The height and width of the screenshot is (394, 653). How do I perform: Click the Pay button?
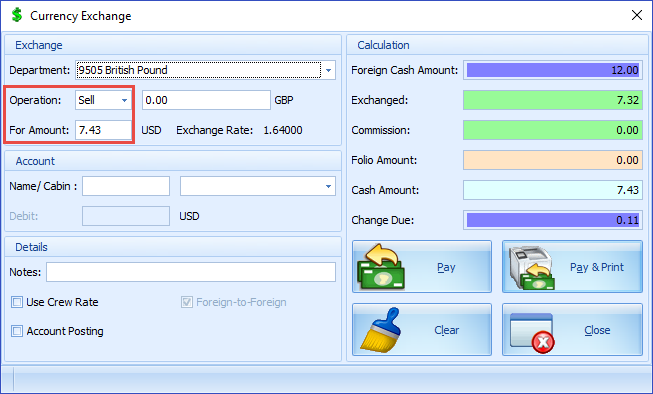(422, 267)
